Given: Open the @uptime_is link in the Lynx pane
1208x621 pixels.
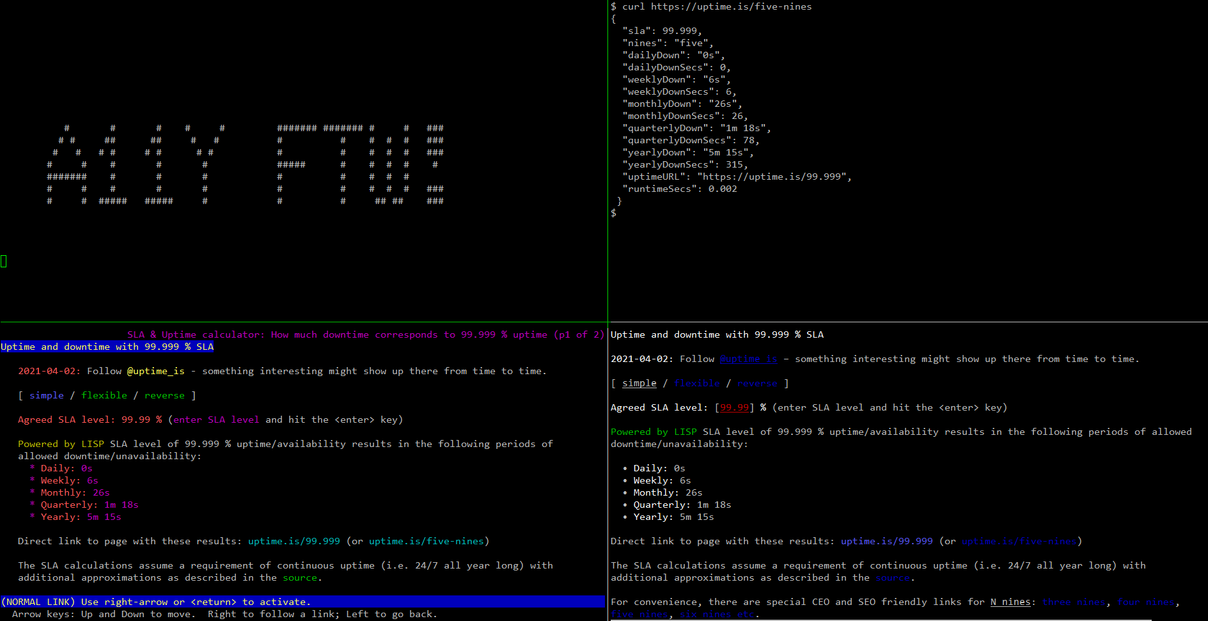Looking at the screenshot, I should click(x=155, y=371).
